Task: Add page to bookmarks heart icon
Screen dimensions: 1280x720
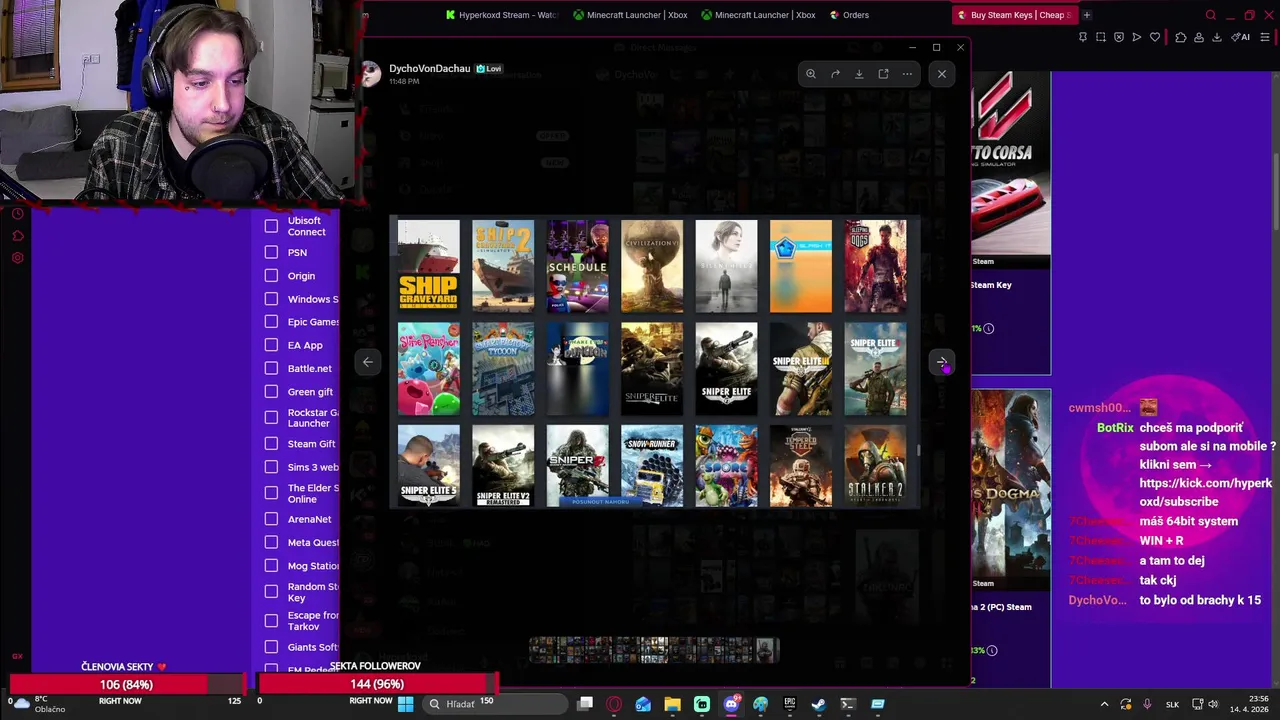Action: [x=1155, y=37]
